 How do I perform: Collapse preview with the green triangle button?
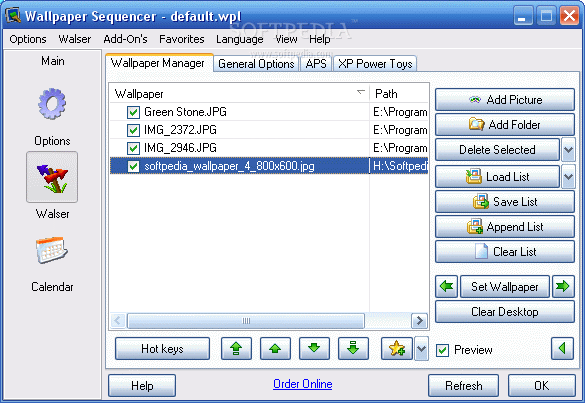click(562, 349)
